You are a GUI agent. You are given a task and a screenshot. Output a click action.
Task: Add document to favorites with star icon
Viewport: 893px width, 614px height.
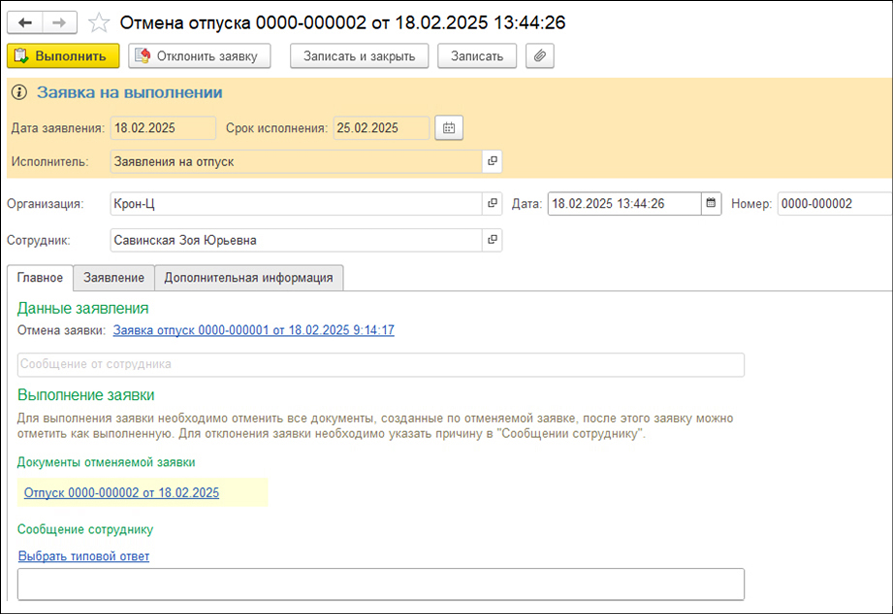point(99,22)
